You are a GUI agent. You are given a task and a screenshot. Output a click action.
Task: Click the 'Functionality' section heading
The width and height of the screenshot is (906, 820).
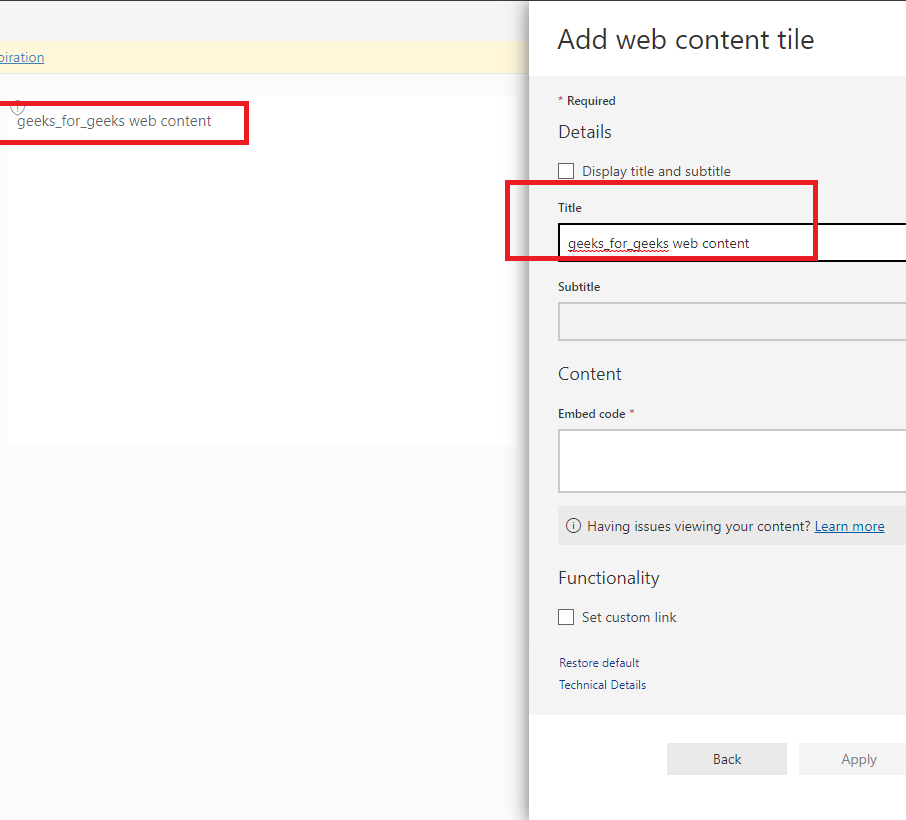[608, 578]
